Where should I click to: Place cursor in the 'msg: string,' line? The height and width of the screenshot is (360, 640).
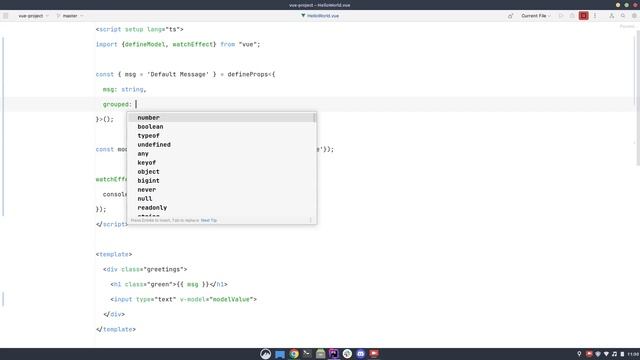(124, 89)
